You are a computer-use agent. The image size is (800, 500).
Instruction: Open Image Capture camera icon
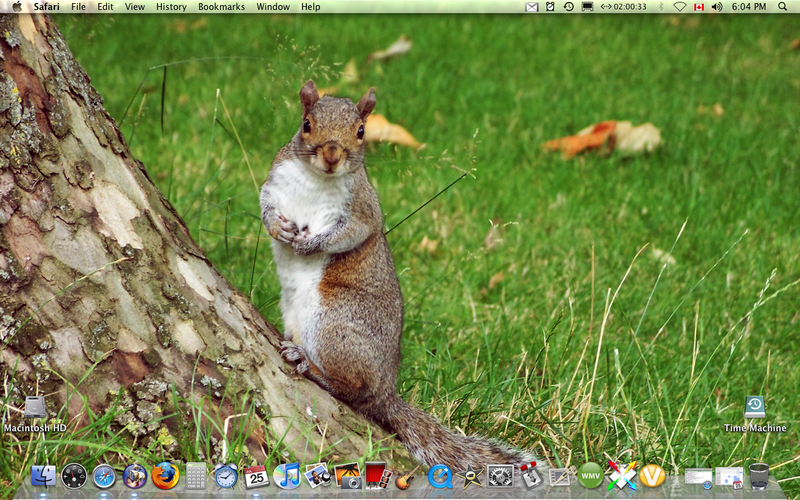pos(348,476)
